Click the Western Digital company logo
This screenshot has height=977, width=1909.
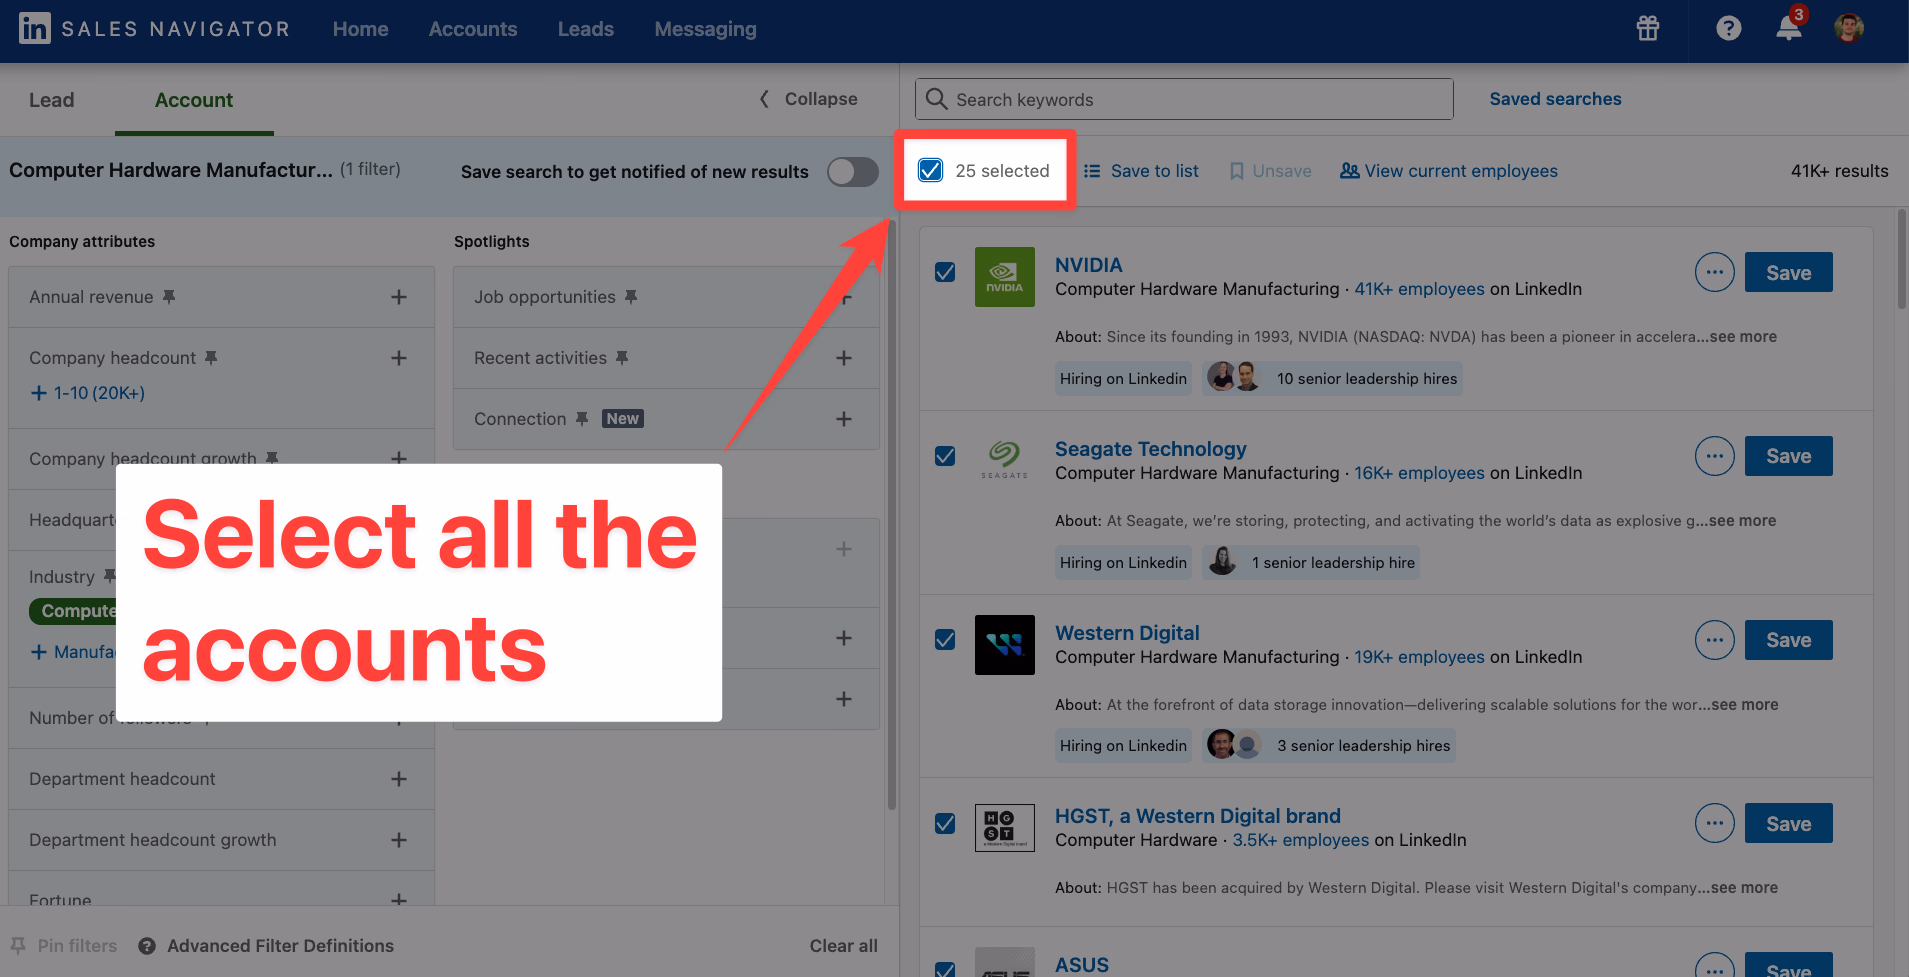pyautogui.click(x=1005, y=645)
